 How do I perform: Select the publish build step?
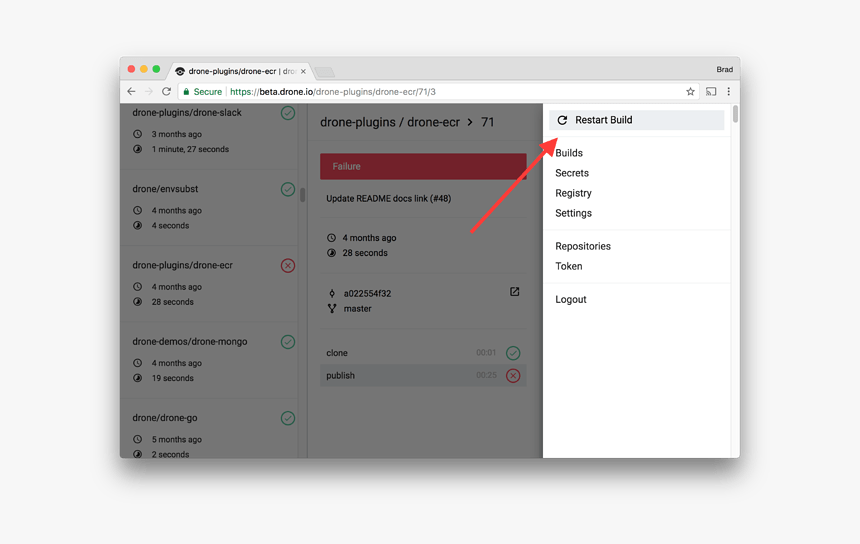pyautogui.click(x=423, y=376)
